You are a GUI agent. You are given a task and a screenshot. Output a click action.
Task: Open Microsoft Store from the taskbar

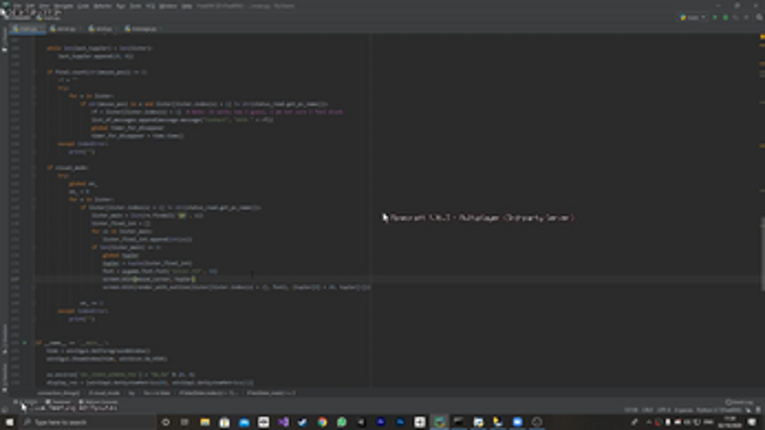point(224,422)
